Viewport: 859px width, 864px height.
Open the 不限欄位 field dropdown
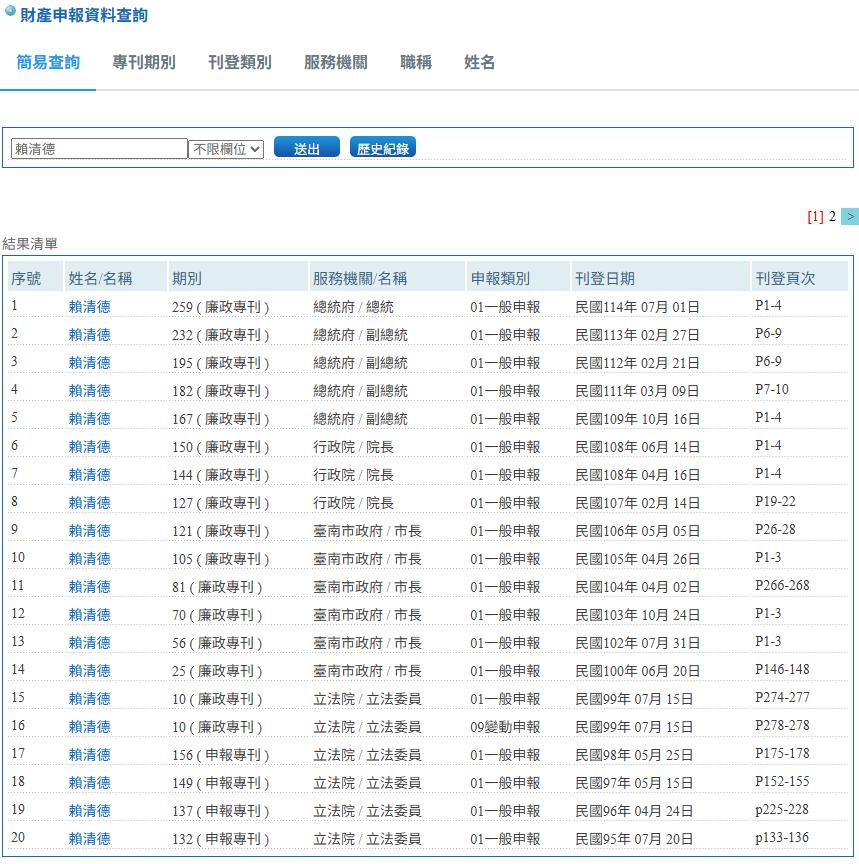(x=226, y=149)
